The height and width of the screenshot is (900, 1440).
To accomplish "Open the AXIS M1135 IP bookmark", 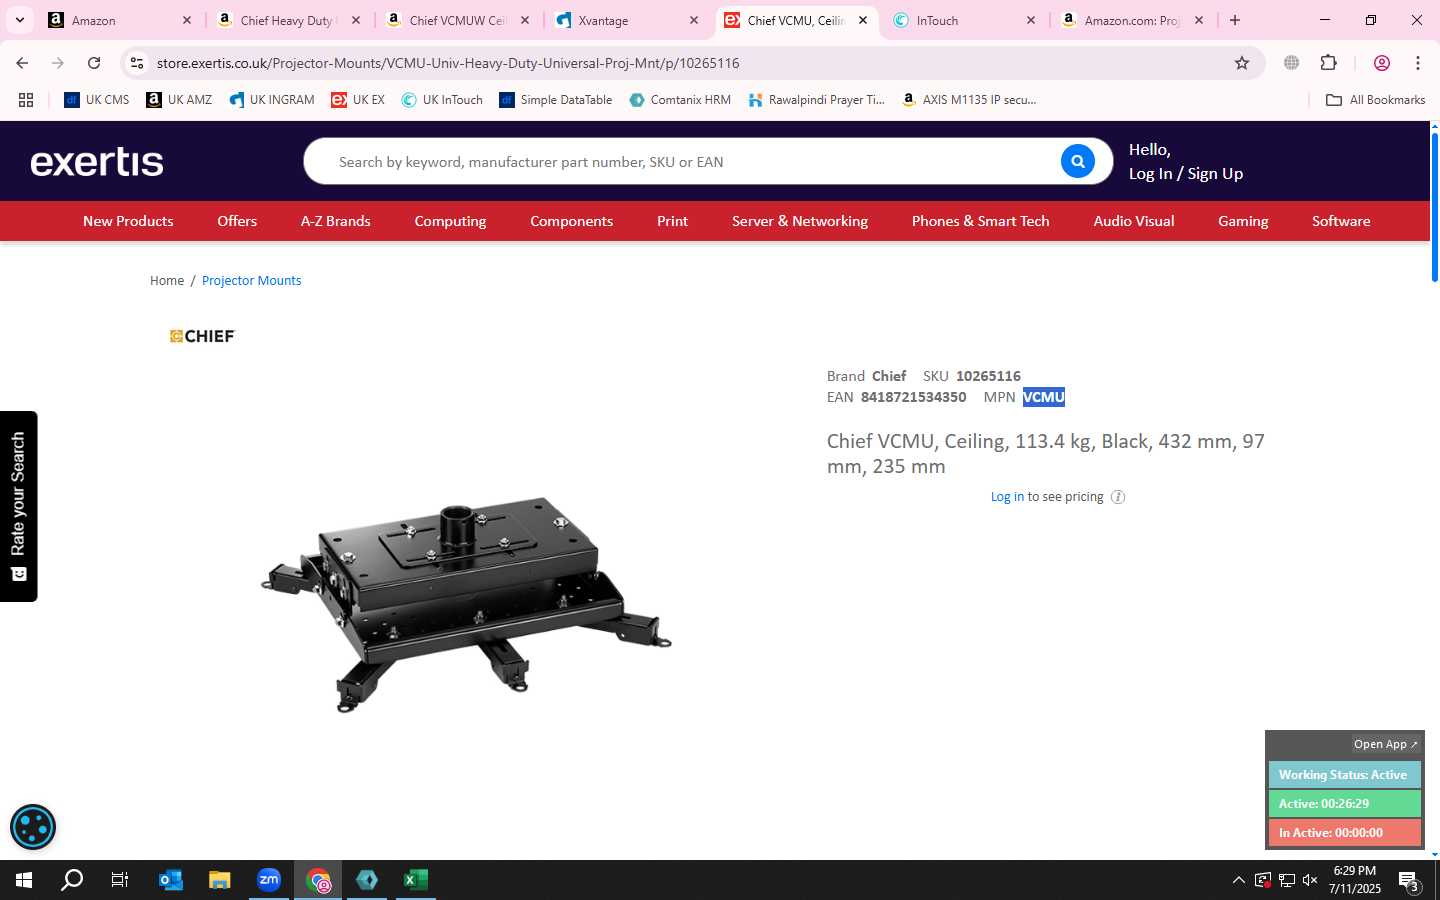I will coord(969,100).
